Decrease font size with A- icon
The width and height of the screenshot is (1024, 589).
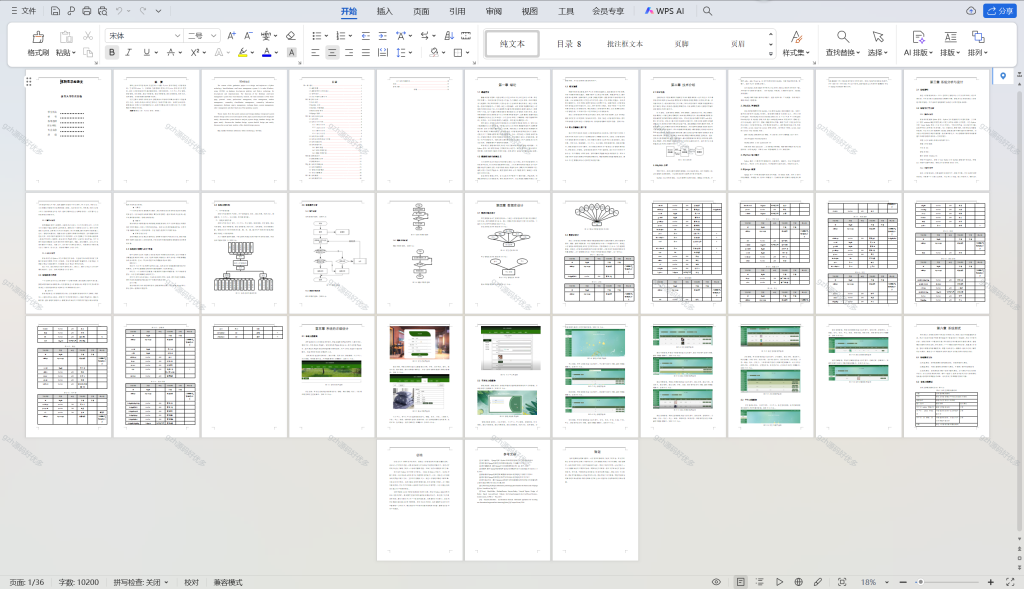coord(248,36)
